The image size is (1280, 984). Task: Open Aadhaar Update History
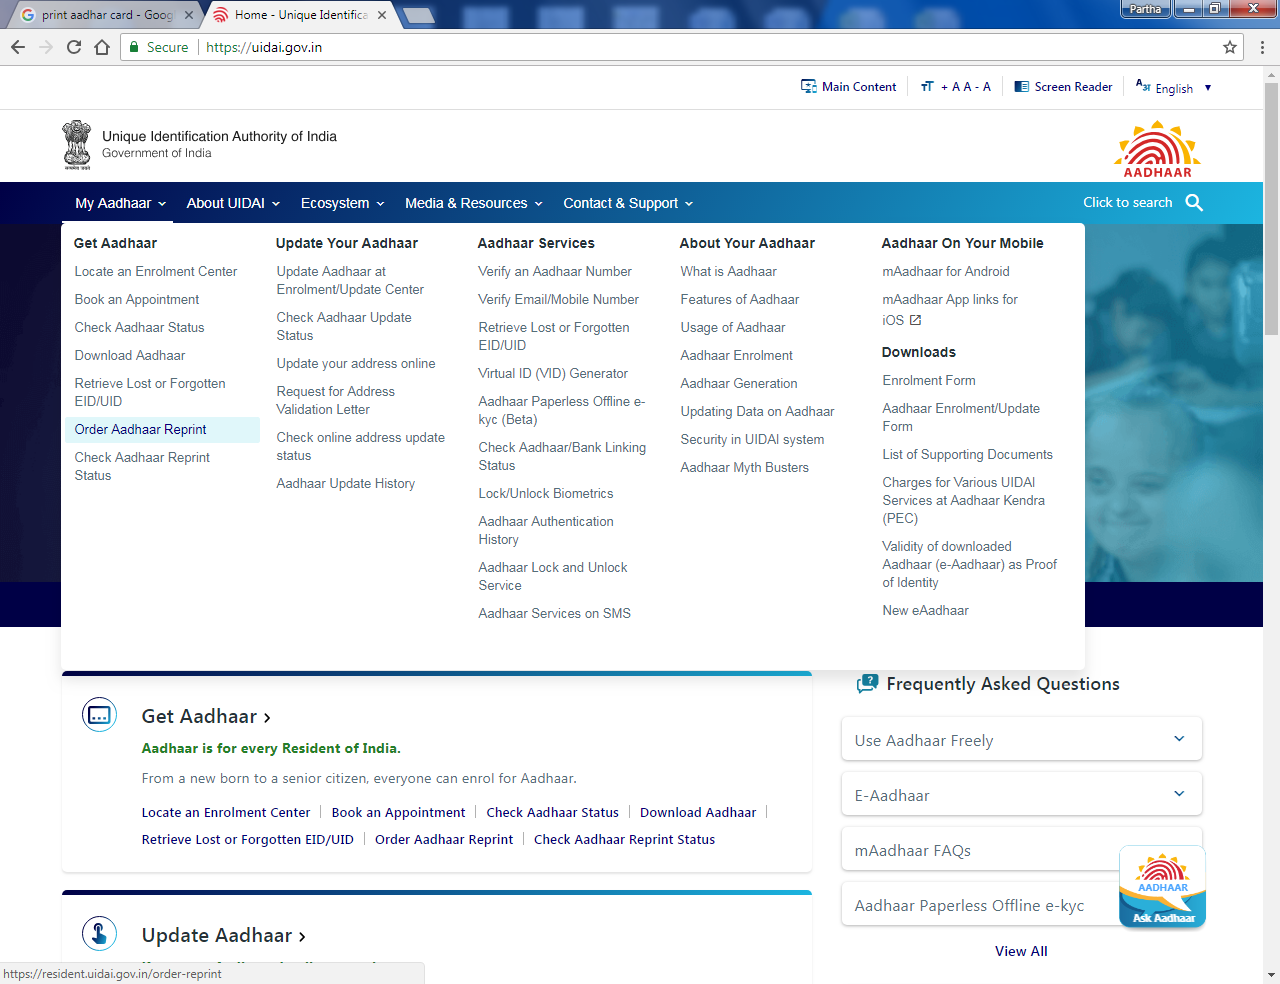tap(346, 483)
